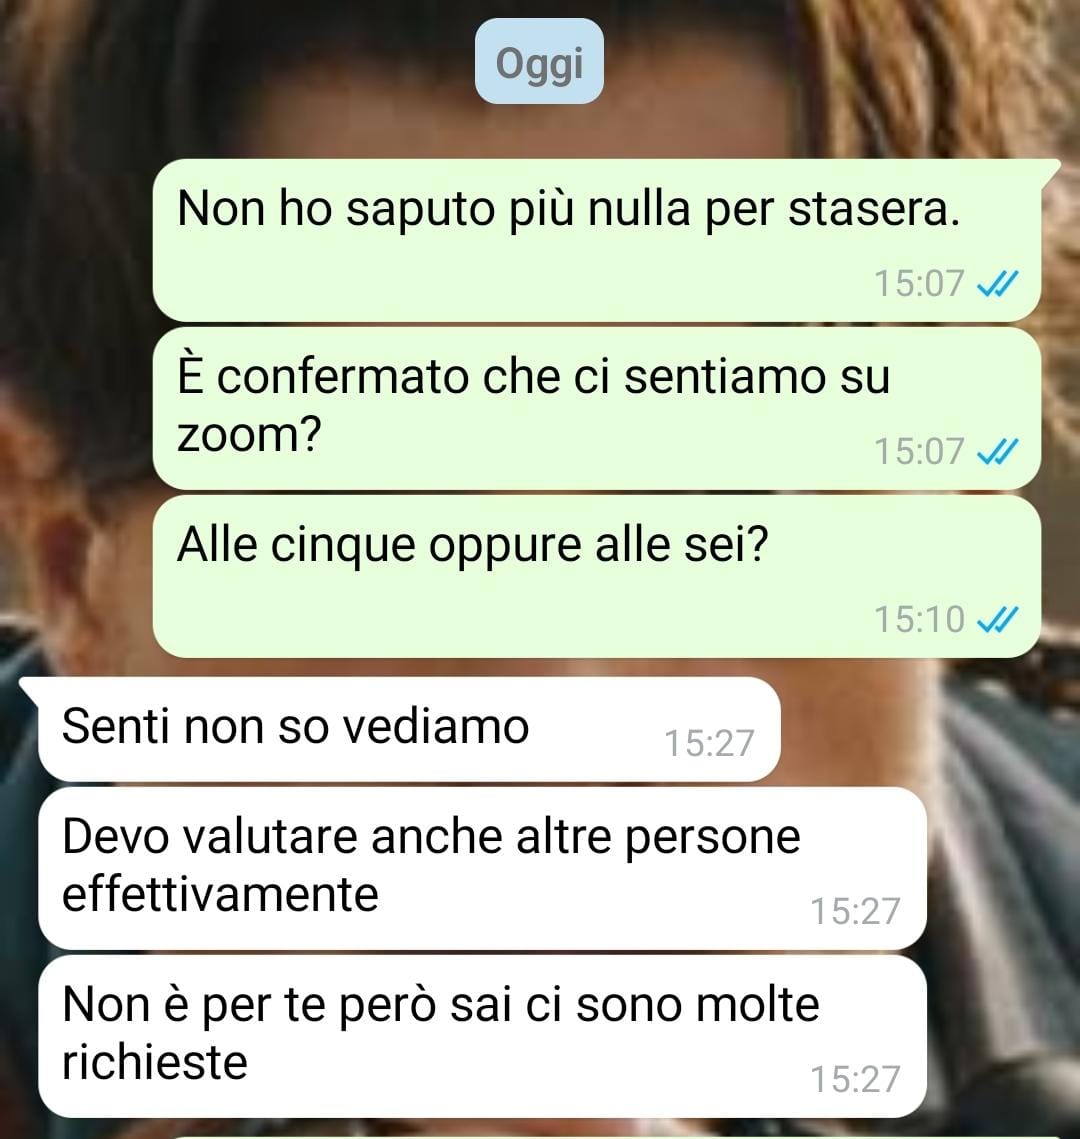Click the "Oggi" date chip

click(540, 62)
